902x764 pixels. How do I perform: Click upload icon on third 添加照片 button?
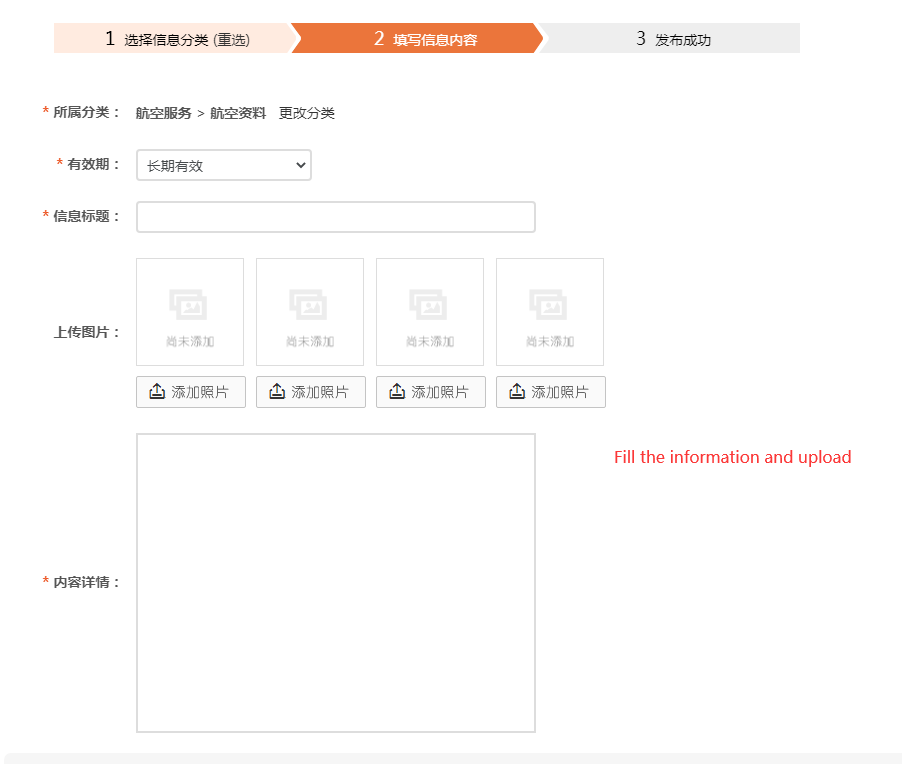tap(397, 392)
